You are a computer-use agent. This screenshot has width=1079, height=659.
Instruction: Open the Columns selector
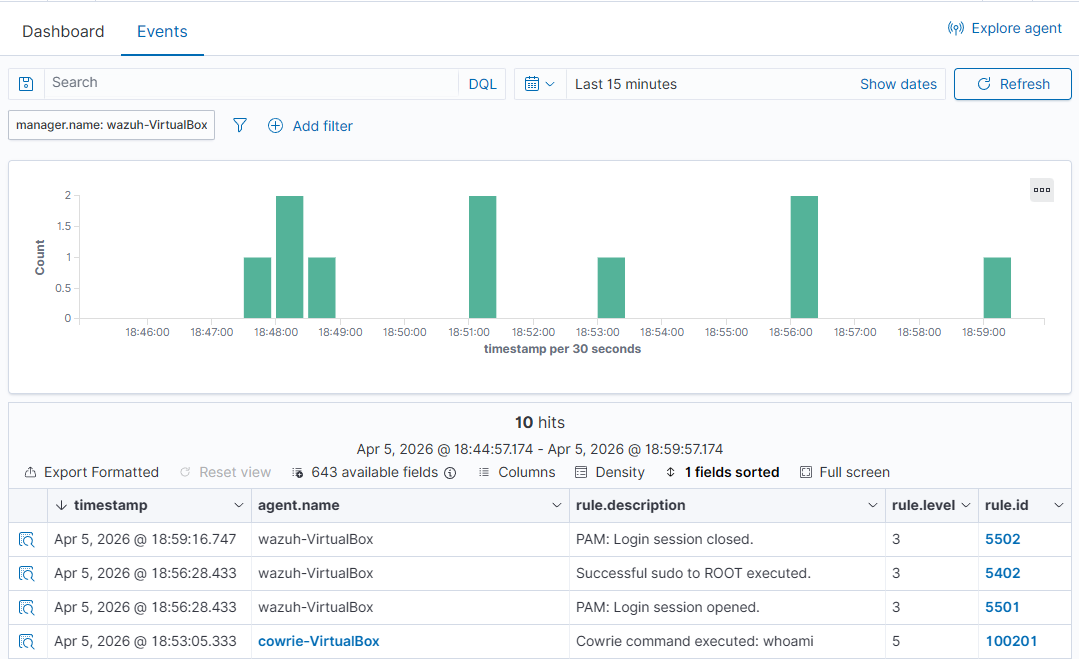coord(517,471)
